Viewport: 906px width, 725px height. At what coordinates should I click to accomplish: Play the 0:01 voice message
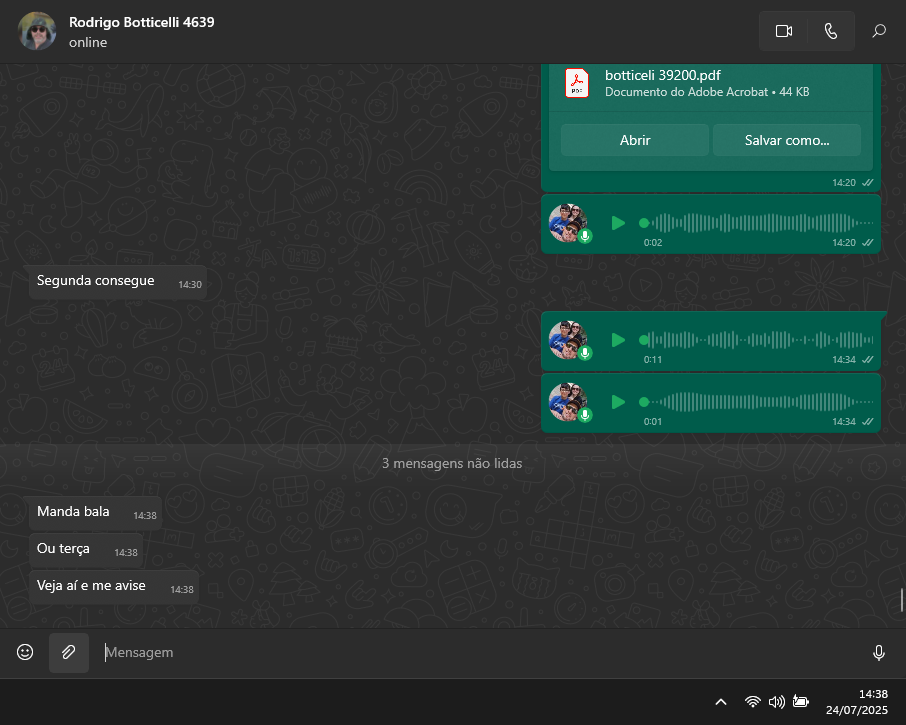point(618,402)
